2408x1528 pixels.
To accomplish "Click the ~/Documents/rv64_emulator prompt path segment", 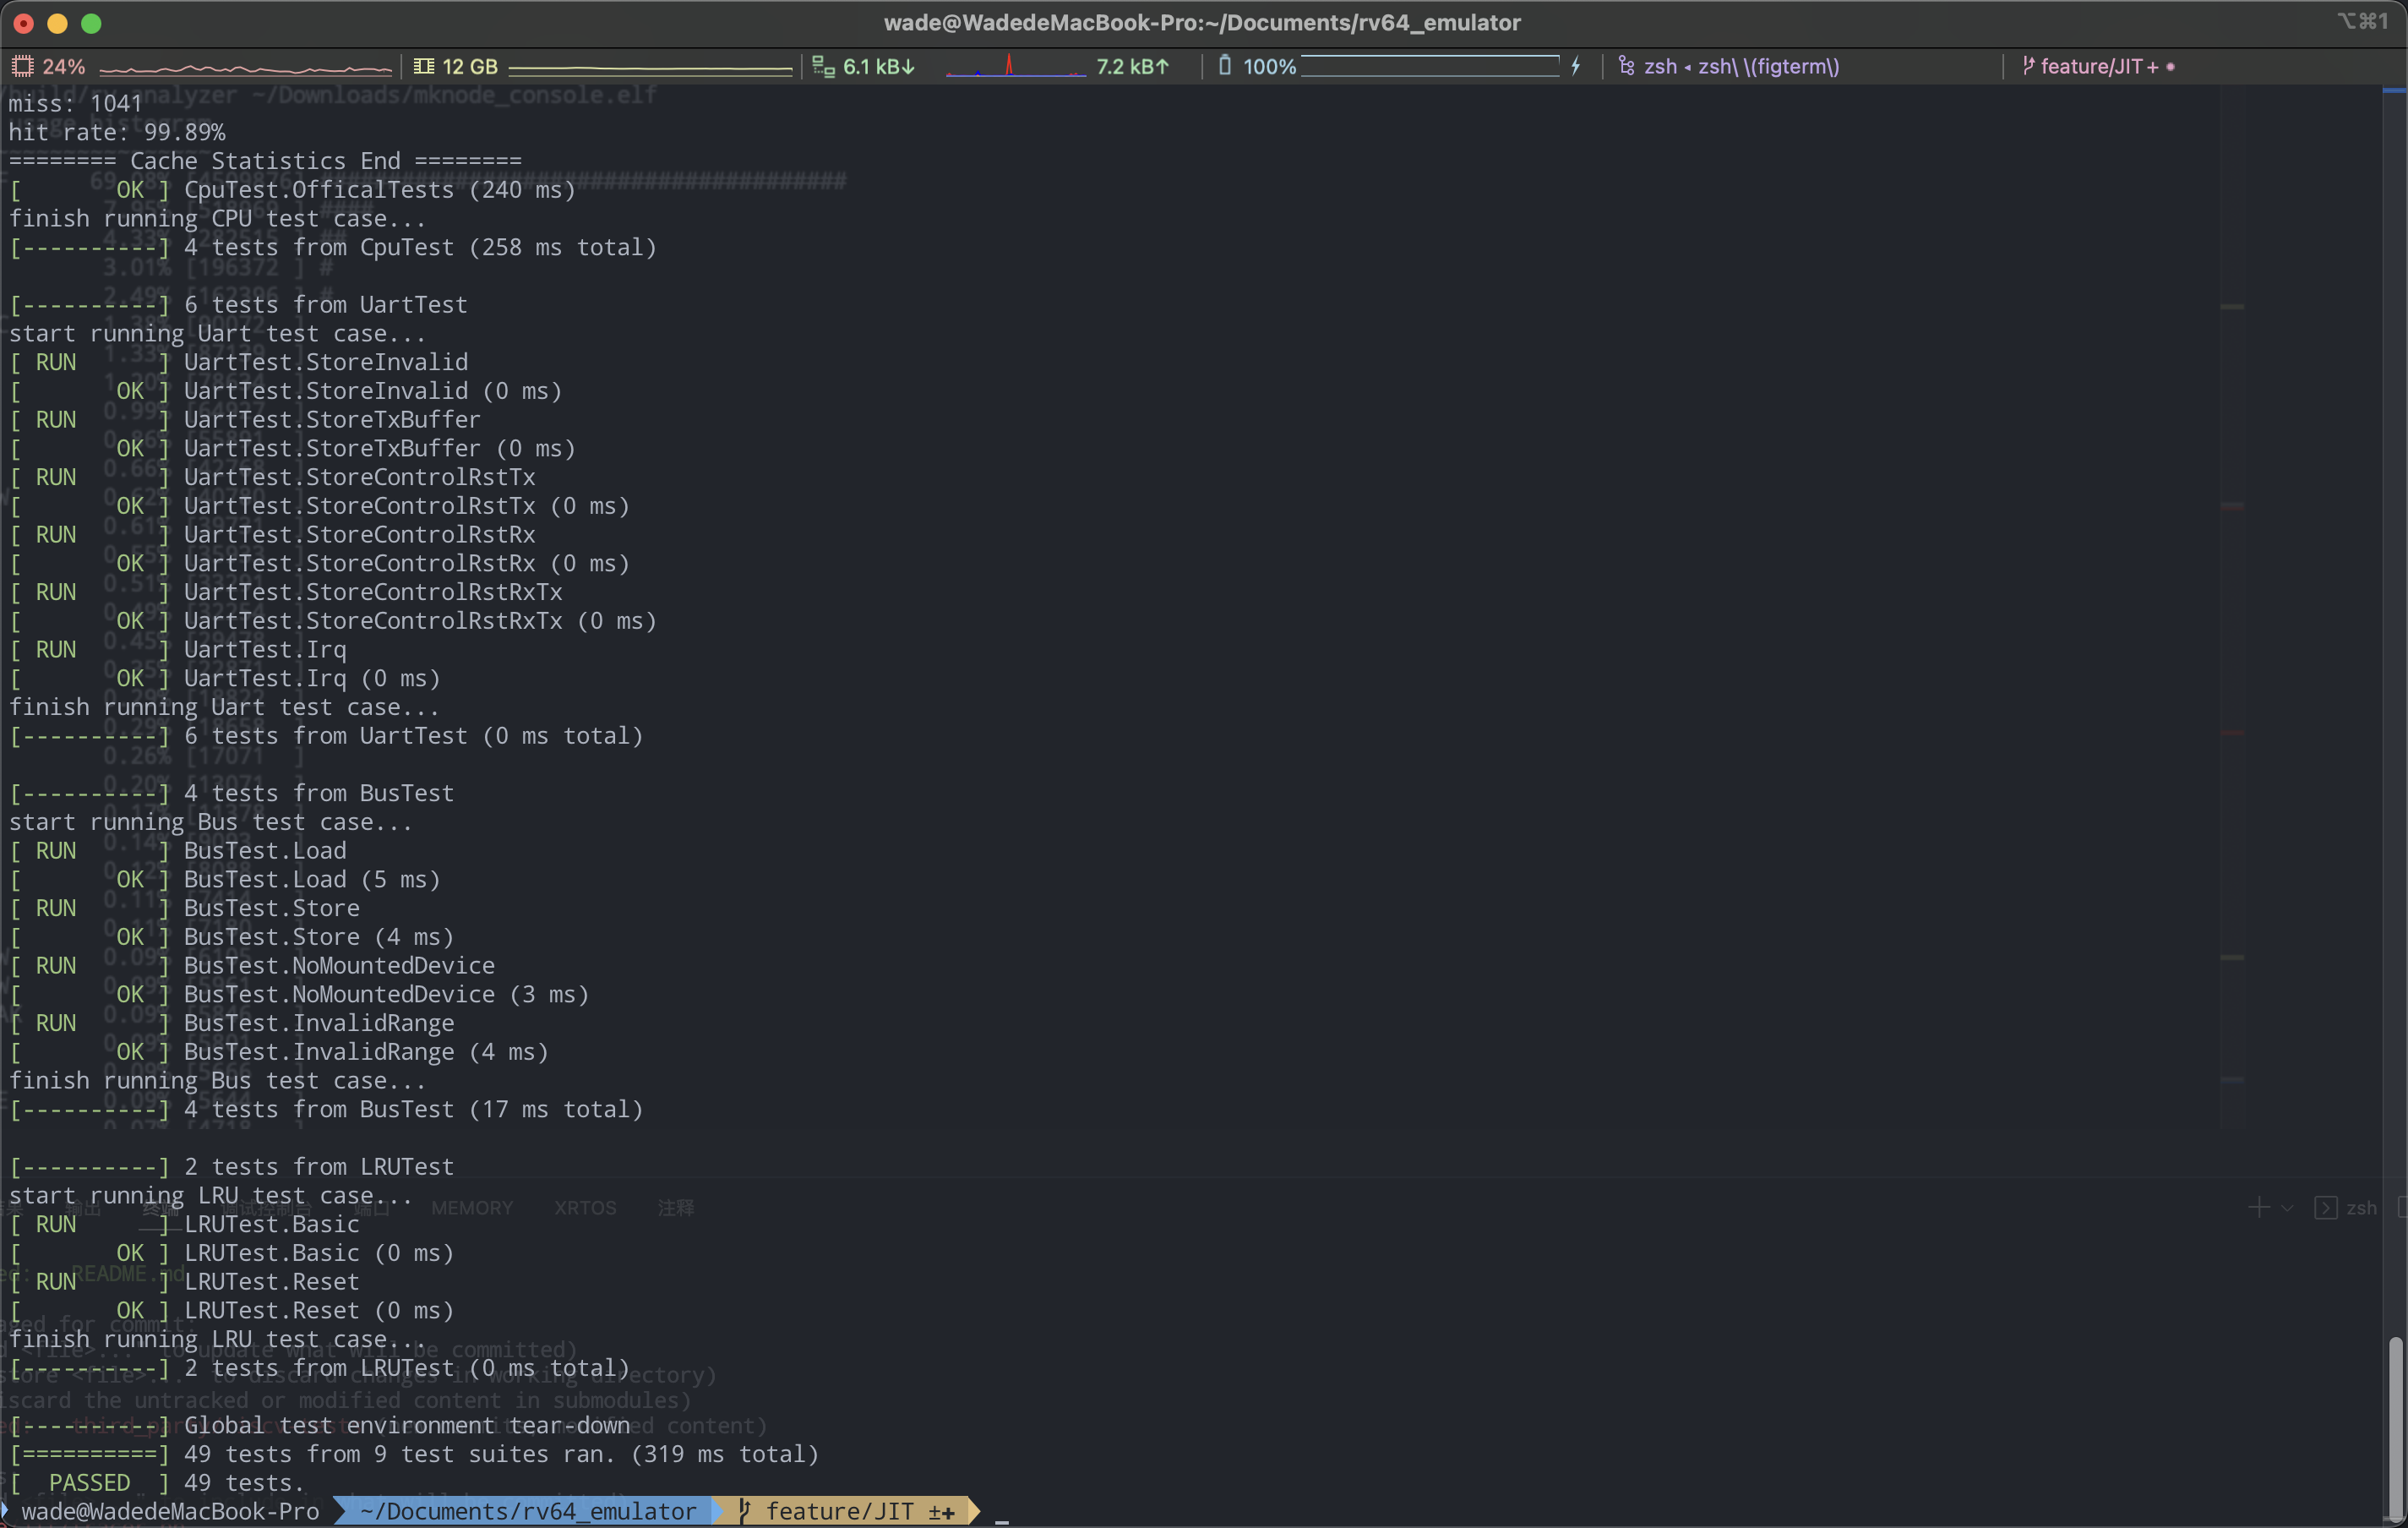I will 527,1511.
